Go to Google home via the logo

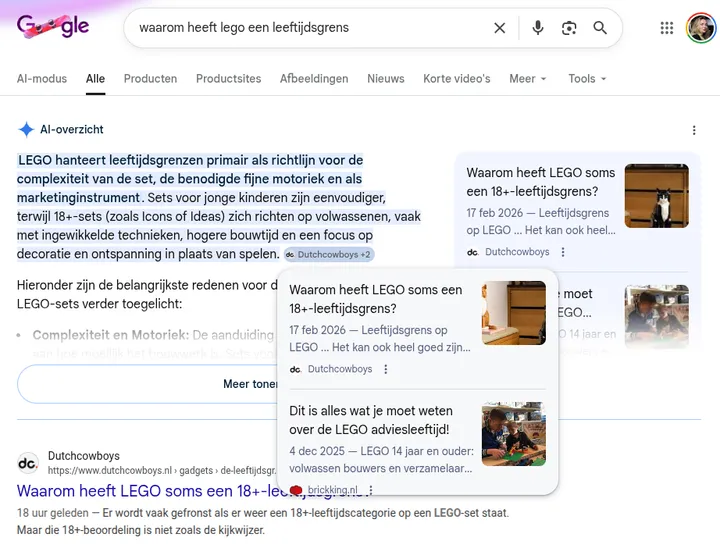(x=53, y=27)
